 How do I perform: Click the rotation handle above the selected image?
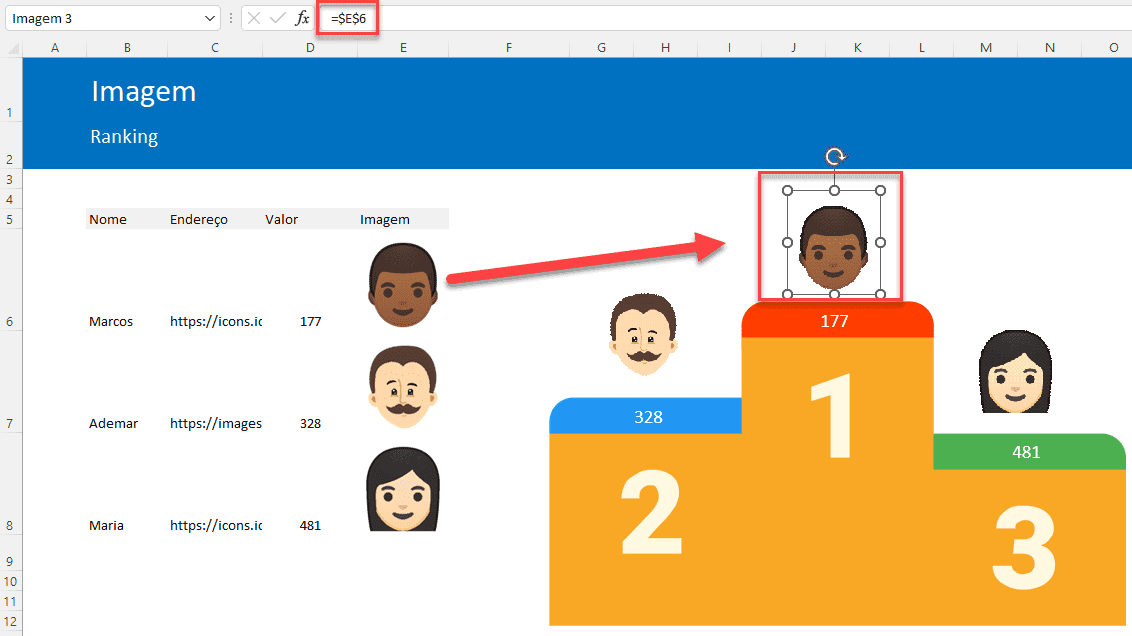tap(834, 156)
